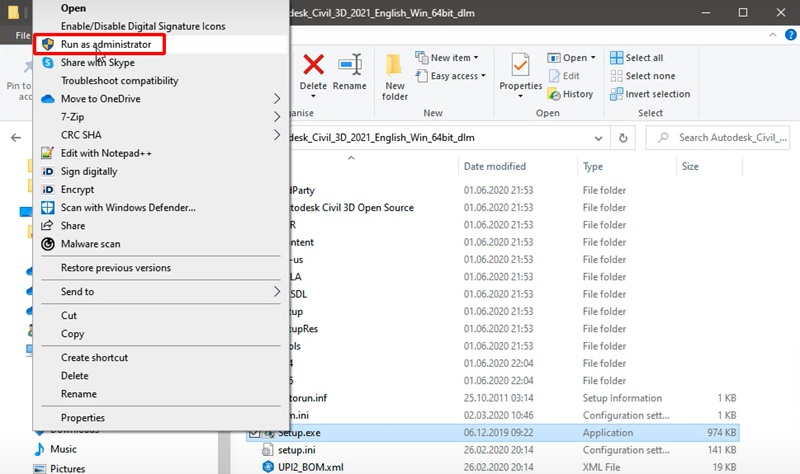Sort by Date modified column
The image size is (800, 474).
(494, 166)
